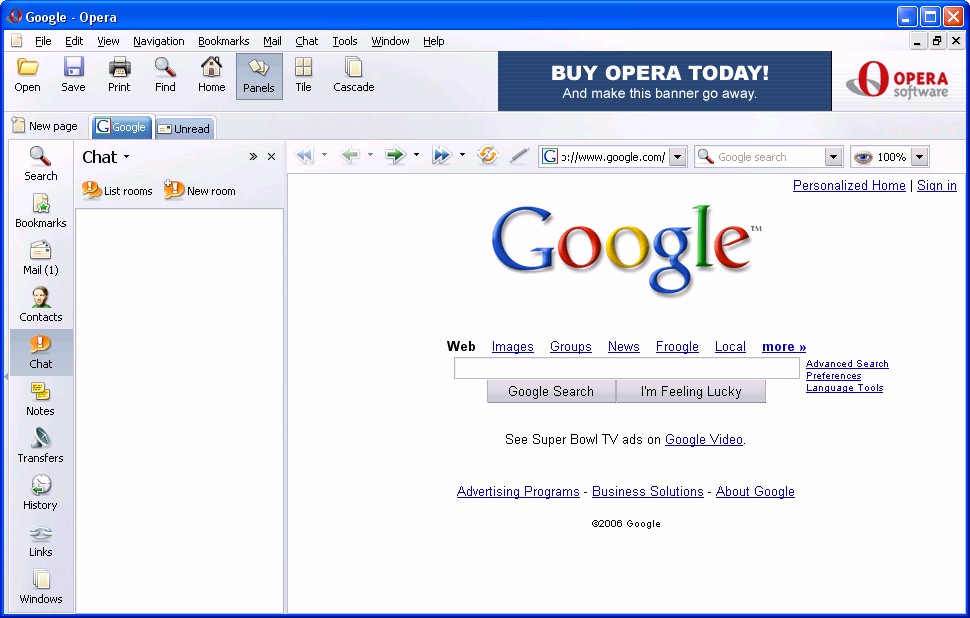
Task: Open the Find magnifier tool
Action: [165, 75]
